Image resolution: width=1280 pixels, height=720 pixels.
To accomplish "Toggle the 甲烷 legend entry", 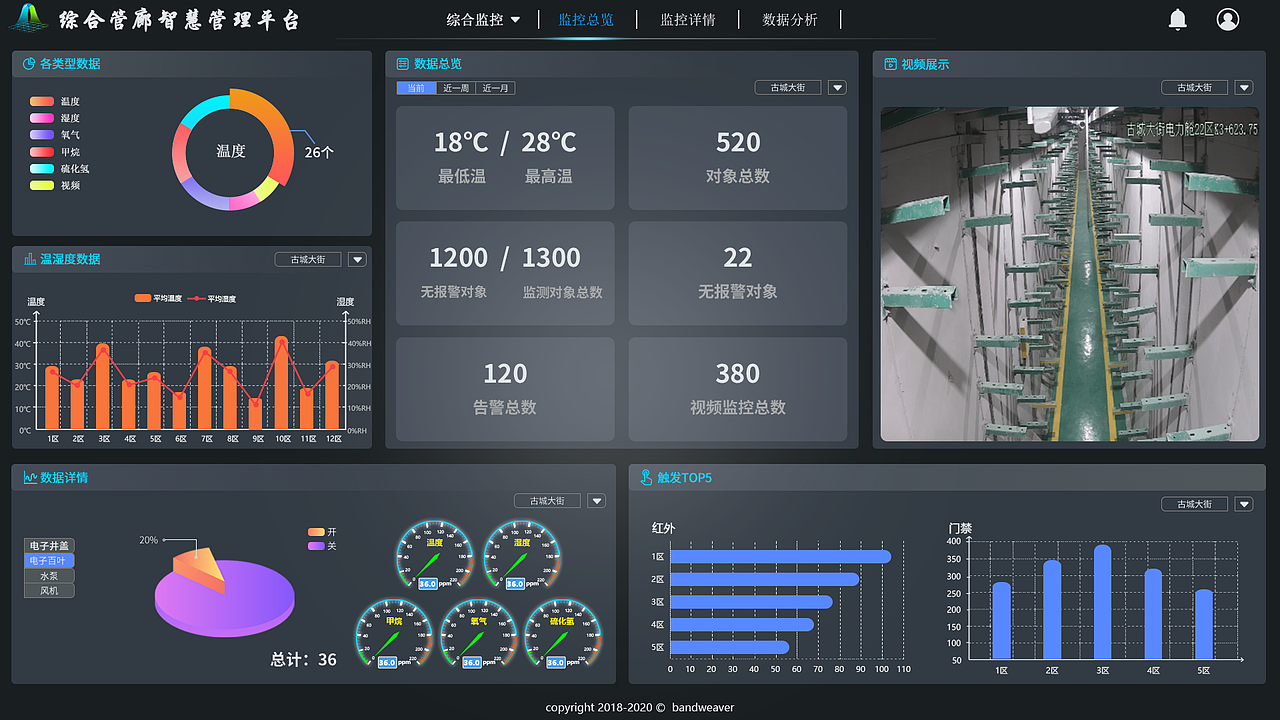I will click(x=55, y=152).
